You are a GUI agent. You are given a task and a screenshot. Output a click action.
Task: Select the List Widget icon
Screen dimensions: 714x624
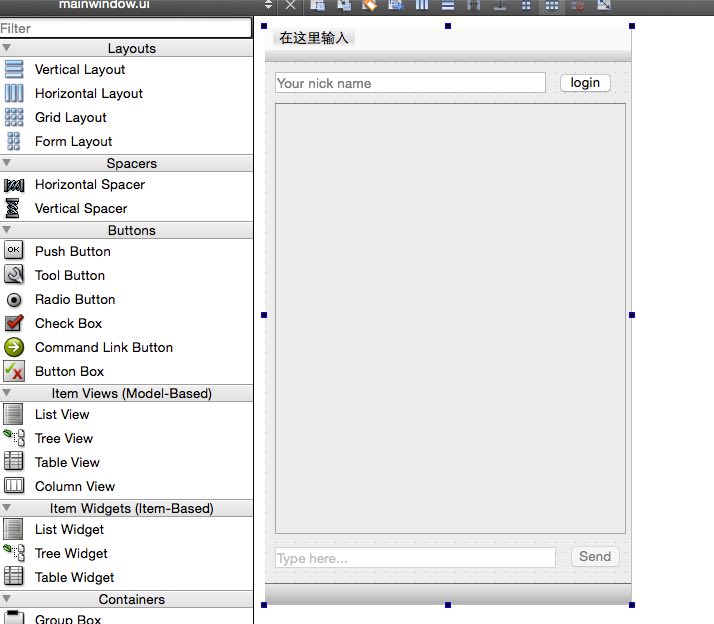13,529
